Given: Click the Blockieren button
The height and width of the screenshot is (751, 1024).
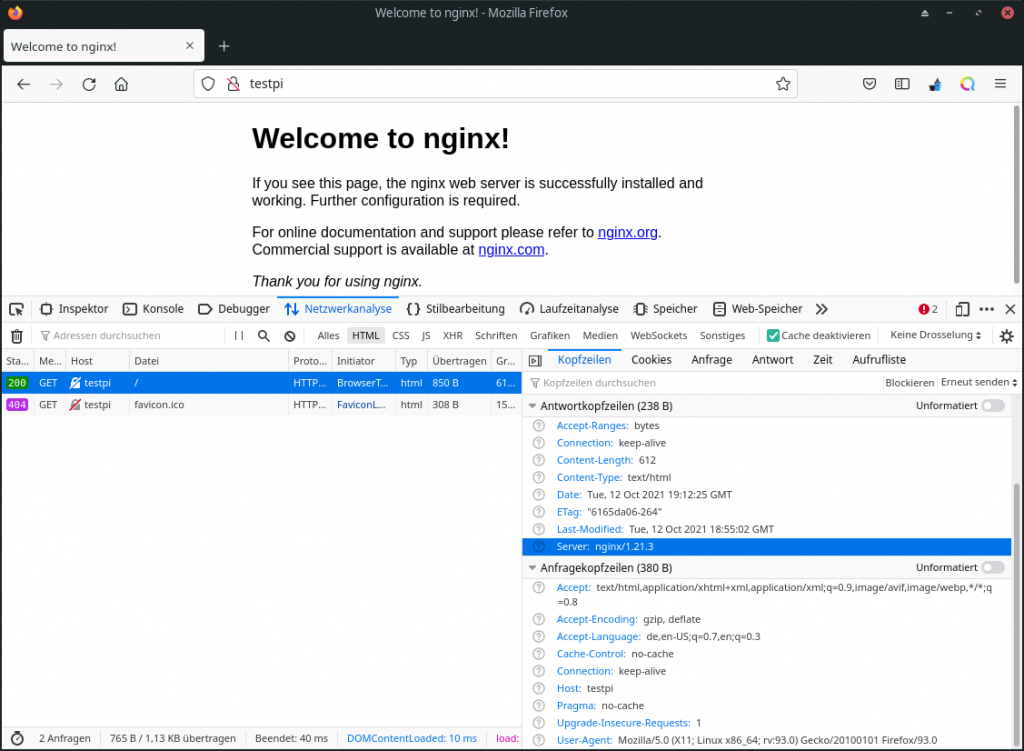Looking at the screenshot, I should 910,383.
